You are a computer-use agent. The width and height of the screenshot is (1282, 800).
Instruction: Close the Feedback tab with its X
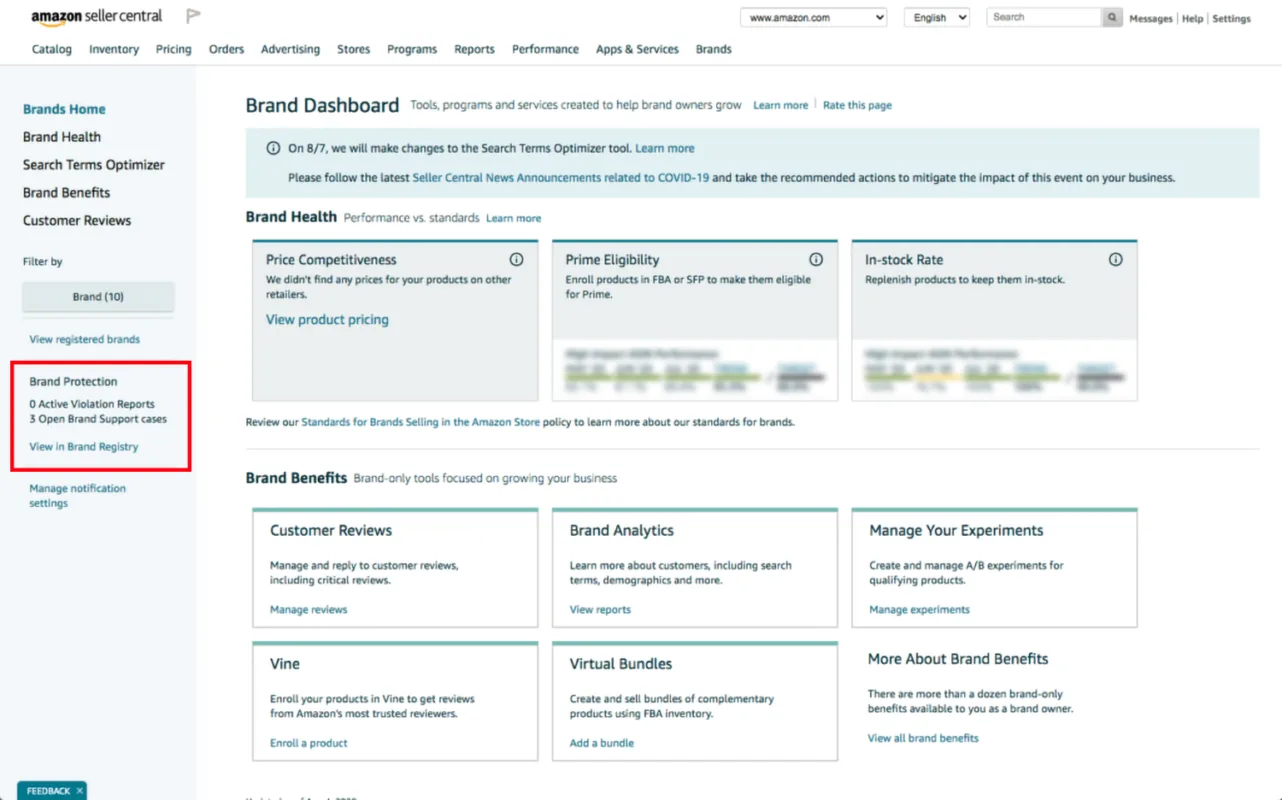click(x=80, y=791)
